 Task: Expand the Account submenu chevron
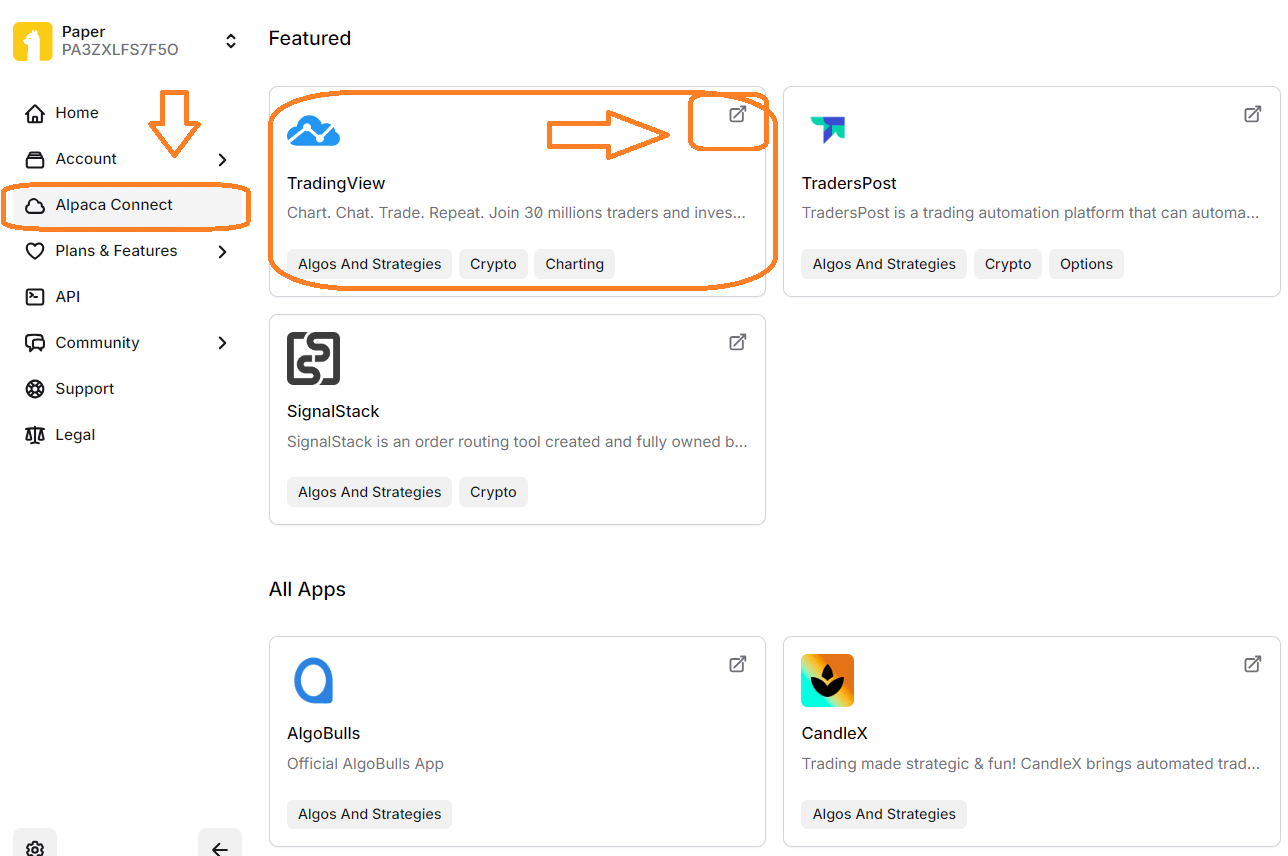(222, 159)
